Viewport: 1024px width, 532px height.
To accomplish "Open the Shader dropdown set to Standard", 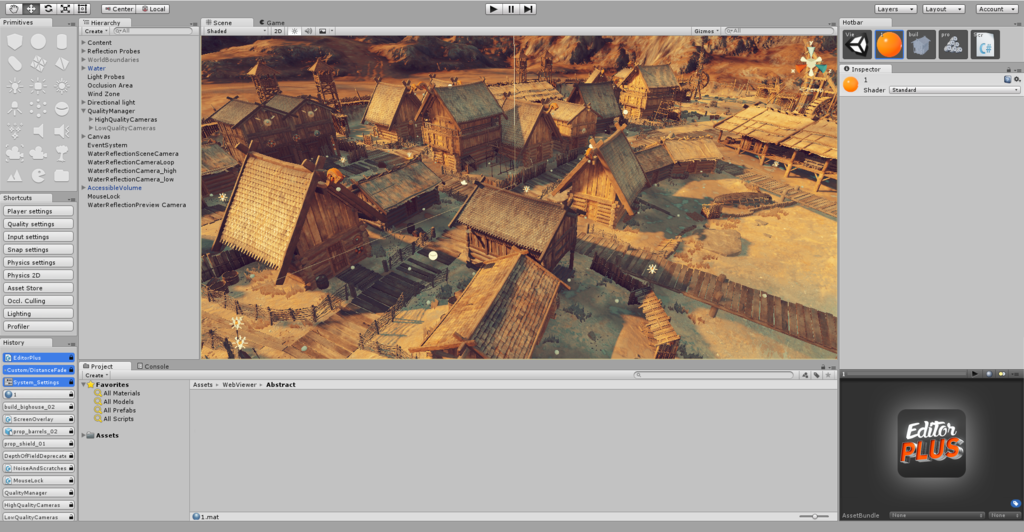I will (954, 90).
